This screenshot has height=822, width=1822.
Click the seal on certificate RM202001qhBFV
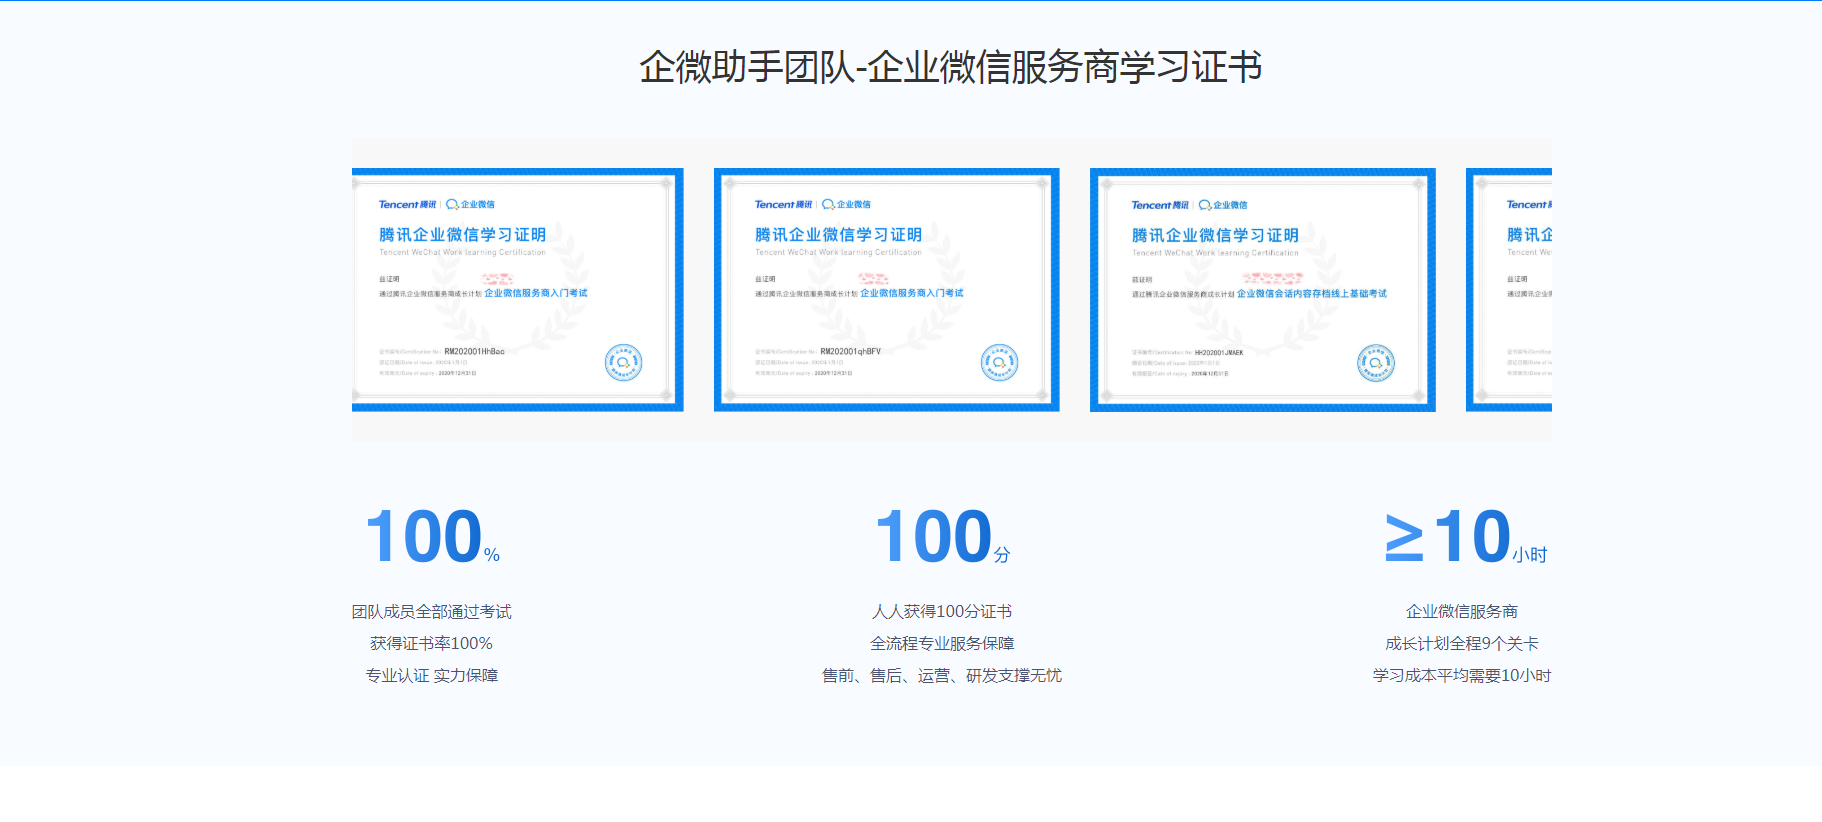(999, 362)
